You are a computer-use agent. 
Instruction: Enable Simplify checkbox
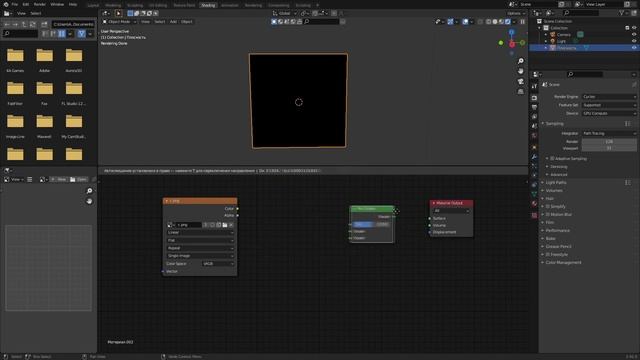point(548,207)
